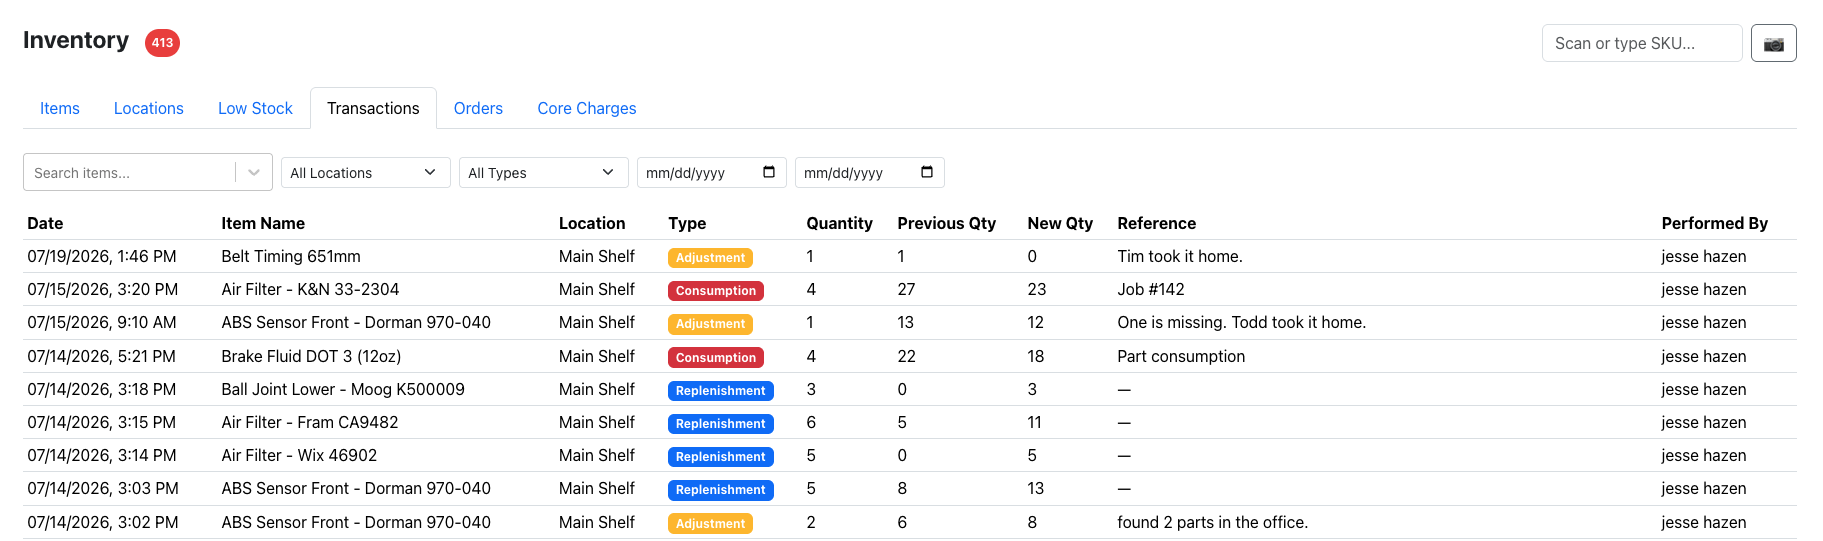Open the Core Charges tab

(x=587, y=108)
